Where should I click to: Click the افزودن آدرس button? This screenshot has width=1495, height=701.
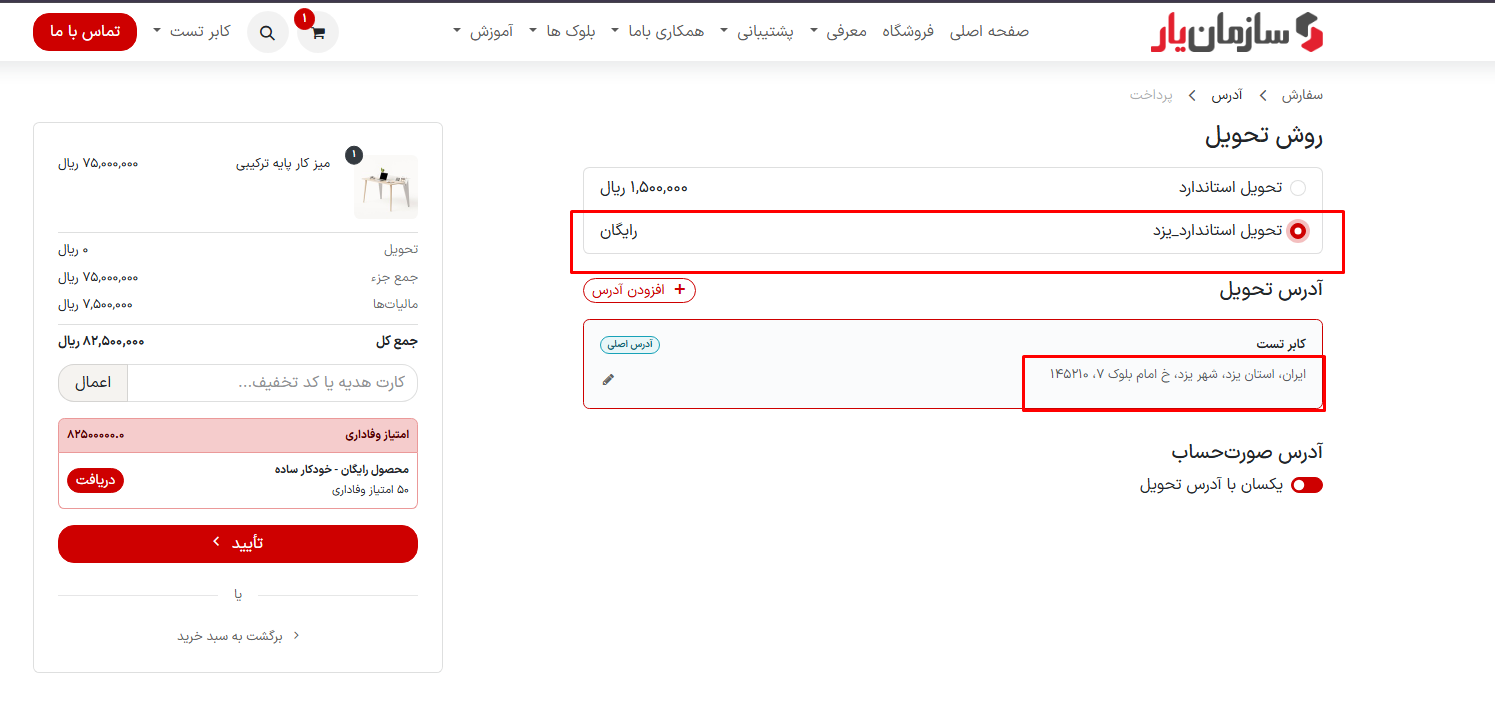pos(640,290)
